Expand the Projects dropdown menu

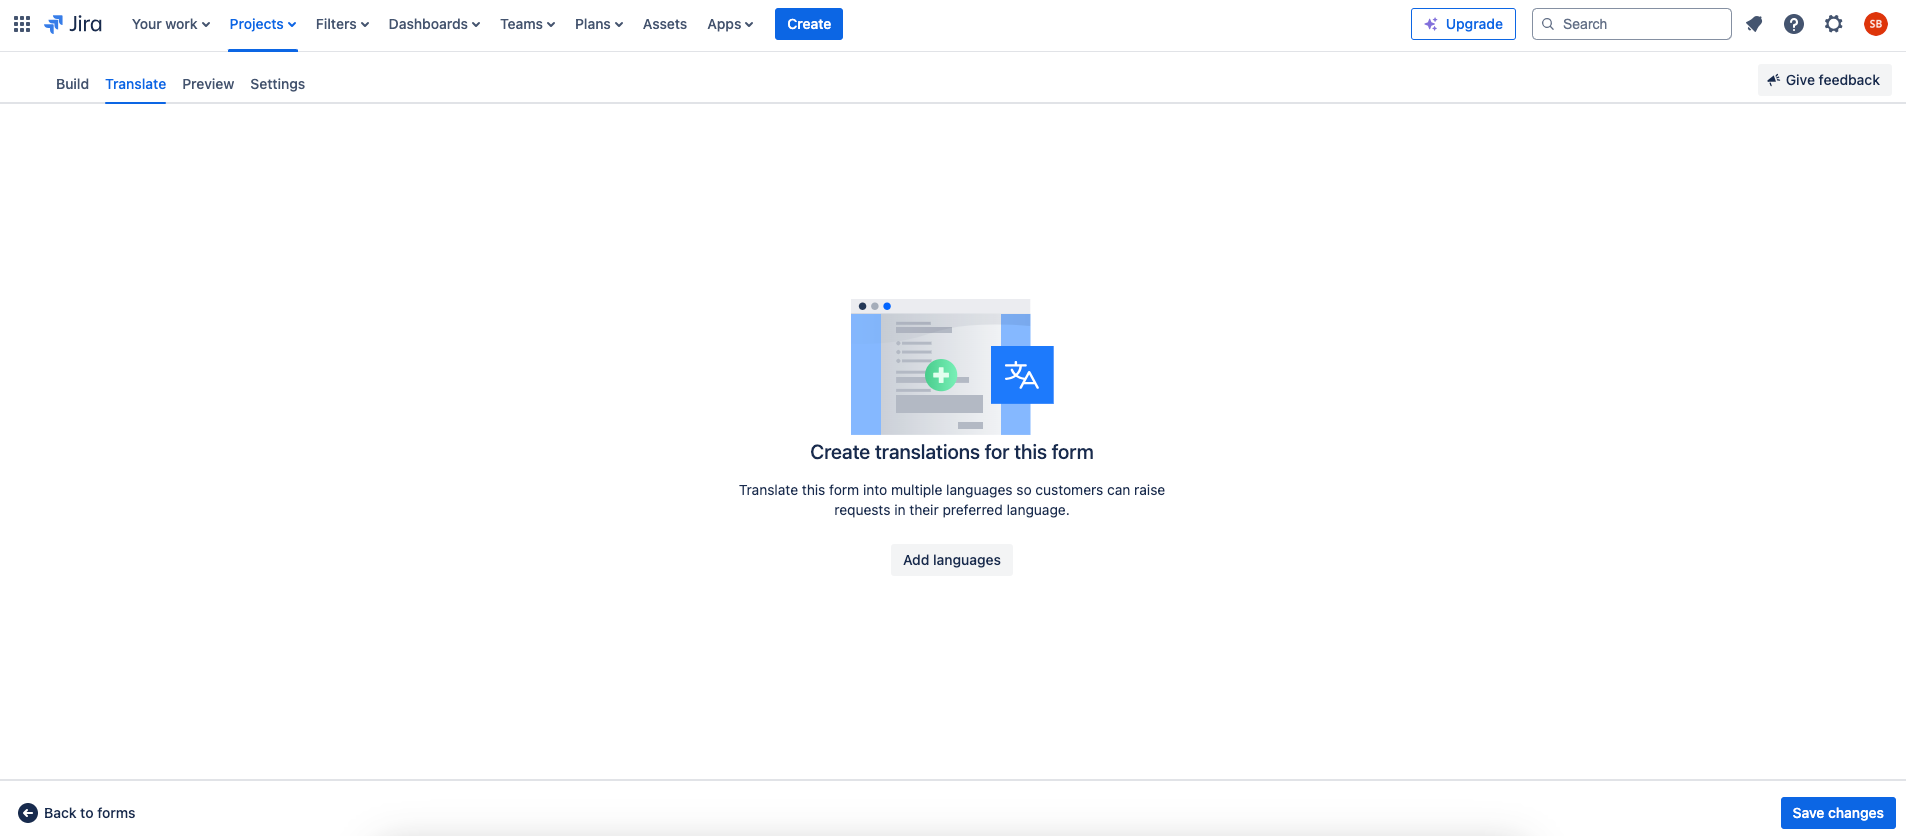[262, 24]
